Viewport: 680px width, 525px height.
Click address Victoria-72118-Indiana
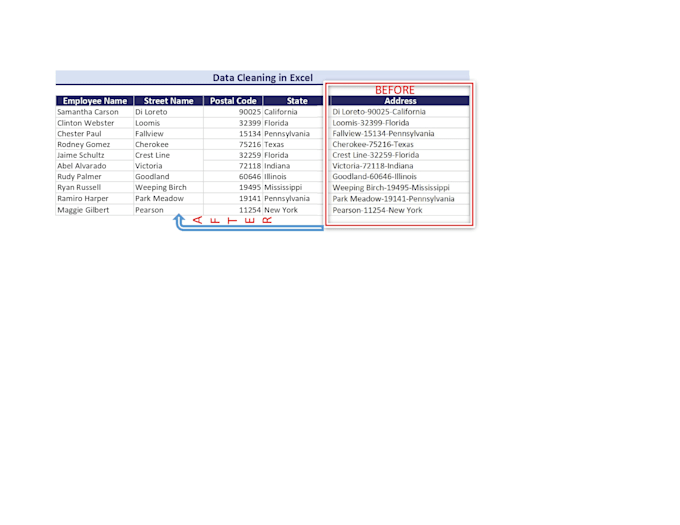[399, 166]
